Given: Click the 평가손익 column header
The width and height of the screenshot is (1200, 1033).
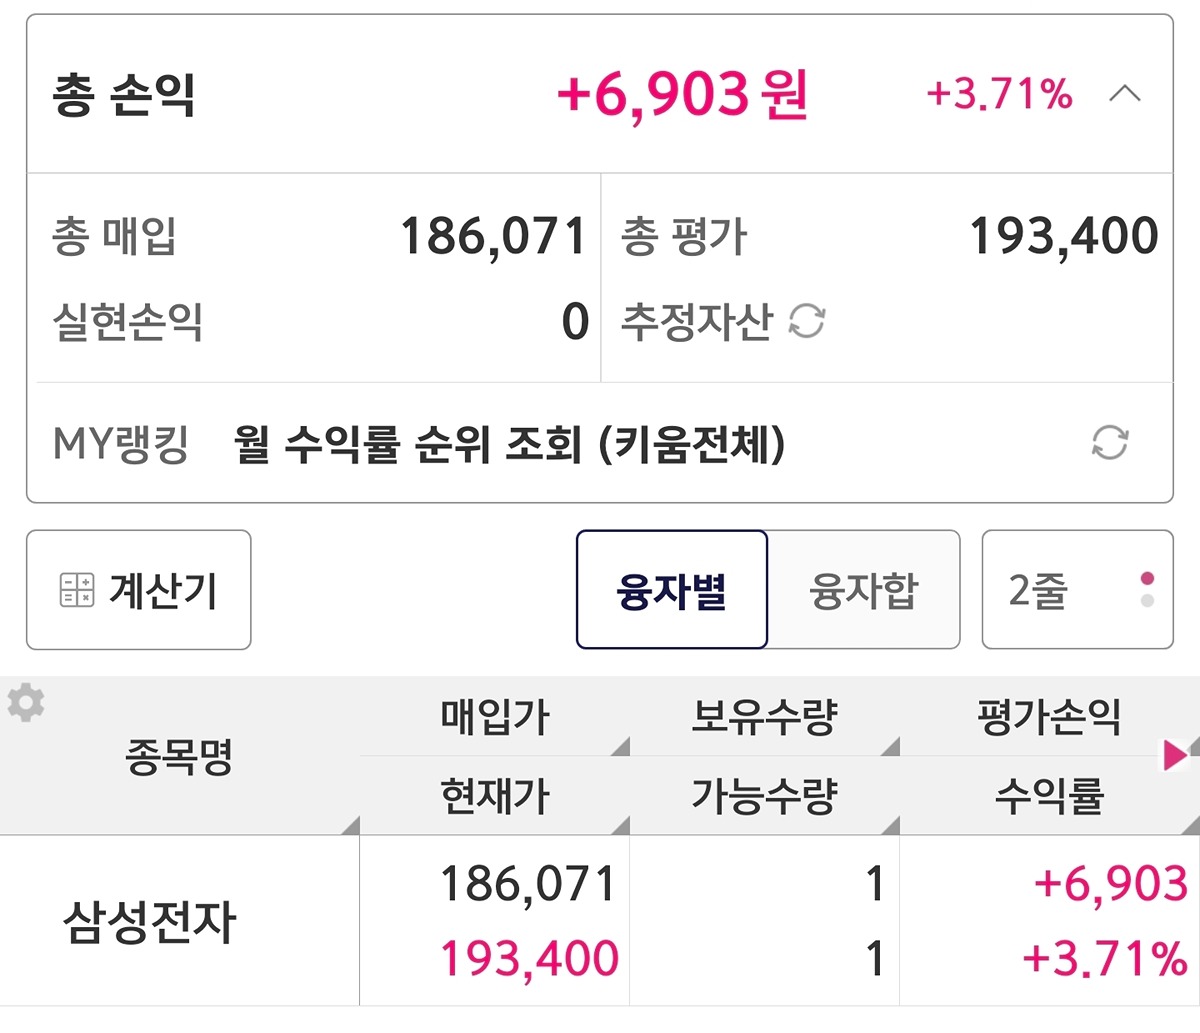Looking at the screenshot, I should pyautogui.click(x=1048, y=717).
